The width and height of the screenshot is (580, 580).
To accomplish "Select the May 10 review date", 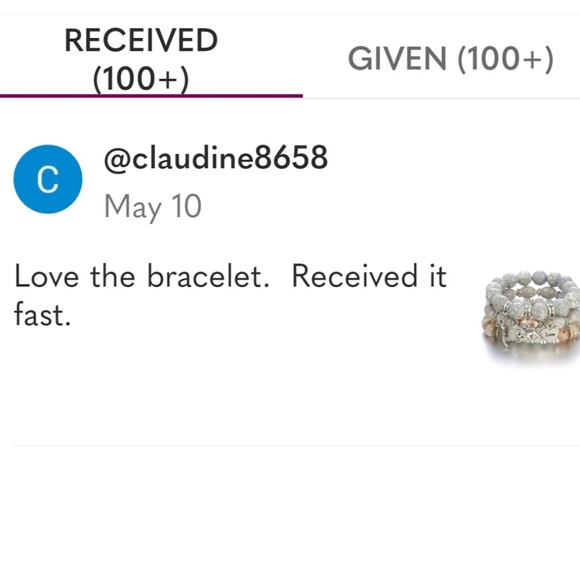I will coord(153,207).
